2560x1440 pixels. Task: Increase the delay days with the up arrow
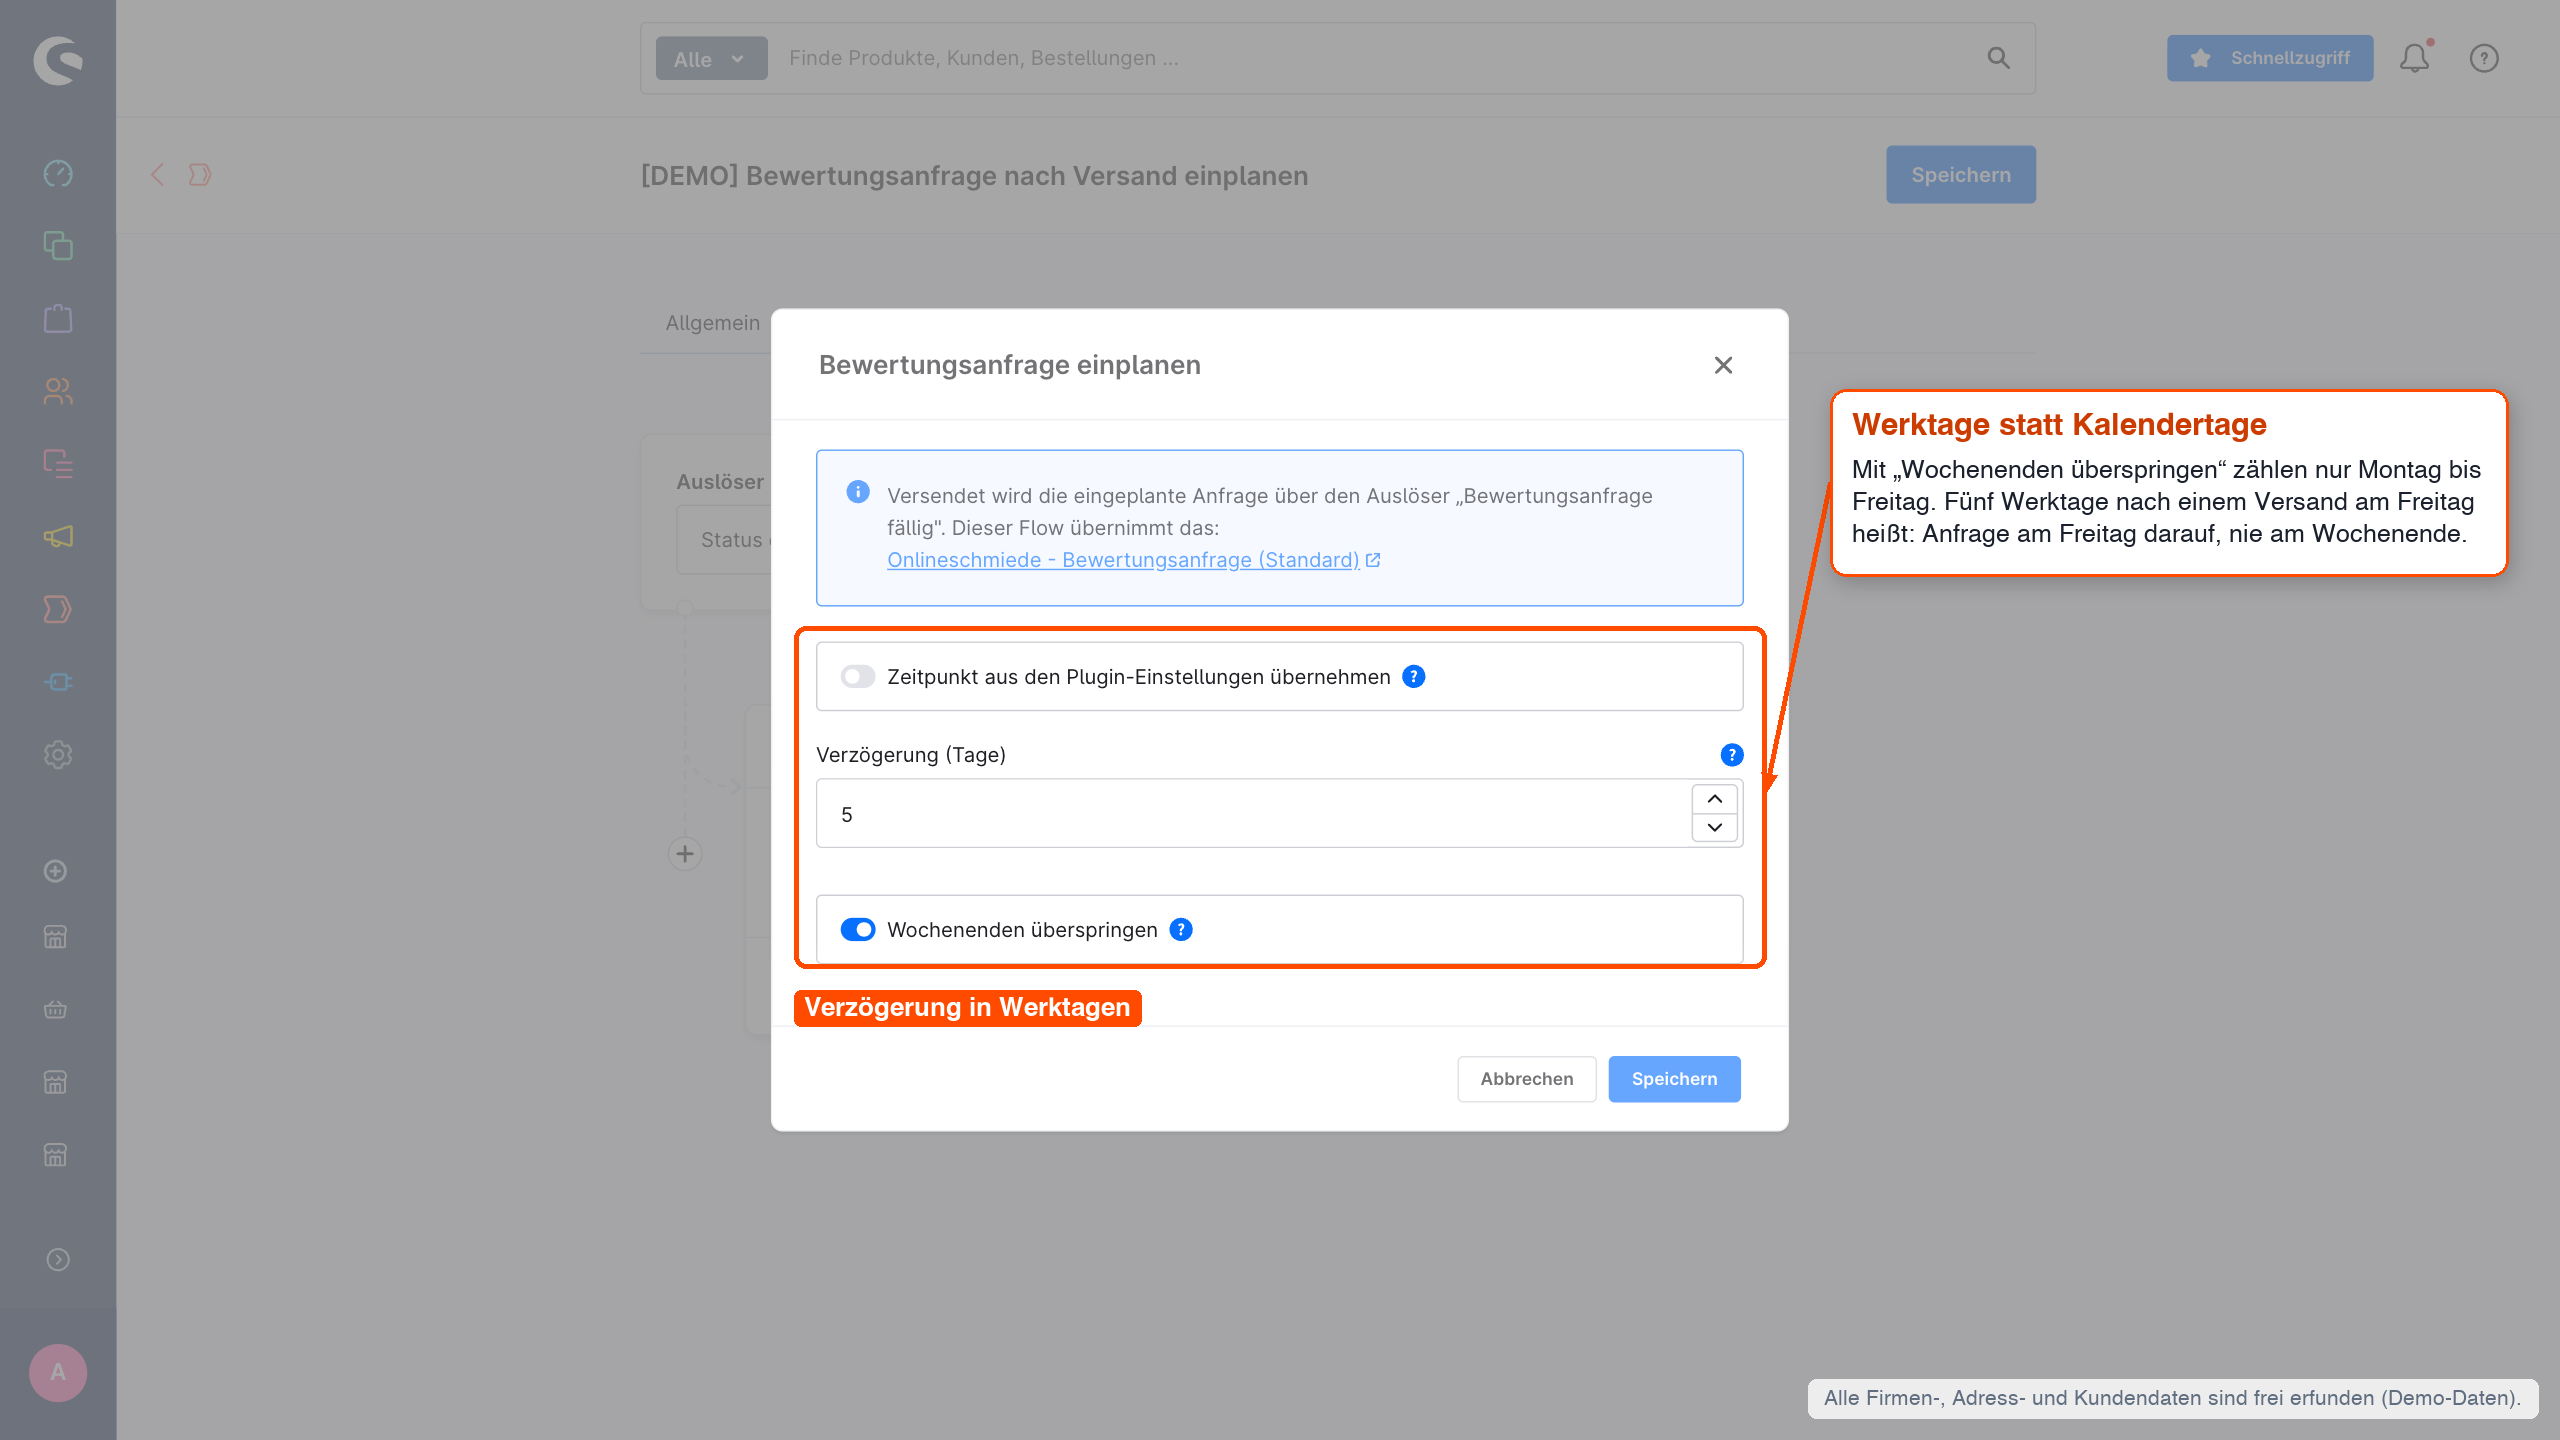1715,799
